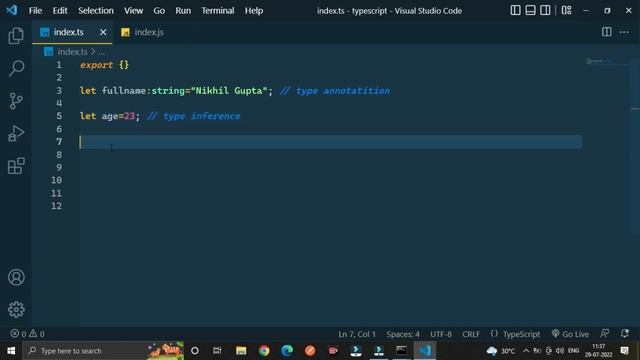Open the Manage gear icon

(16, 310)
